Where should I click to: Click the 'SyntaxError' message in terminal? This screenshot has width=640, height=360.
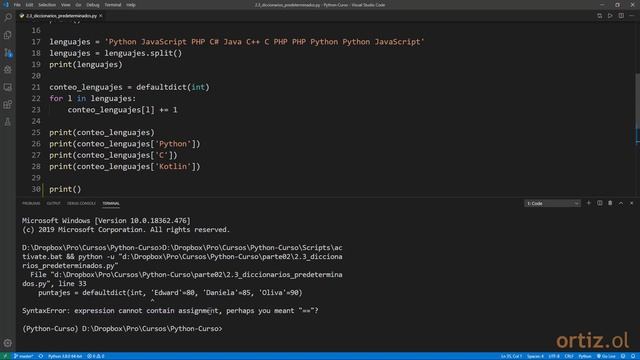tap(170, 311)
